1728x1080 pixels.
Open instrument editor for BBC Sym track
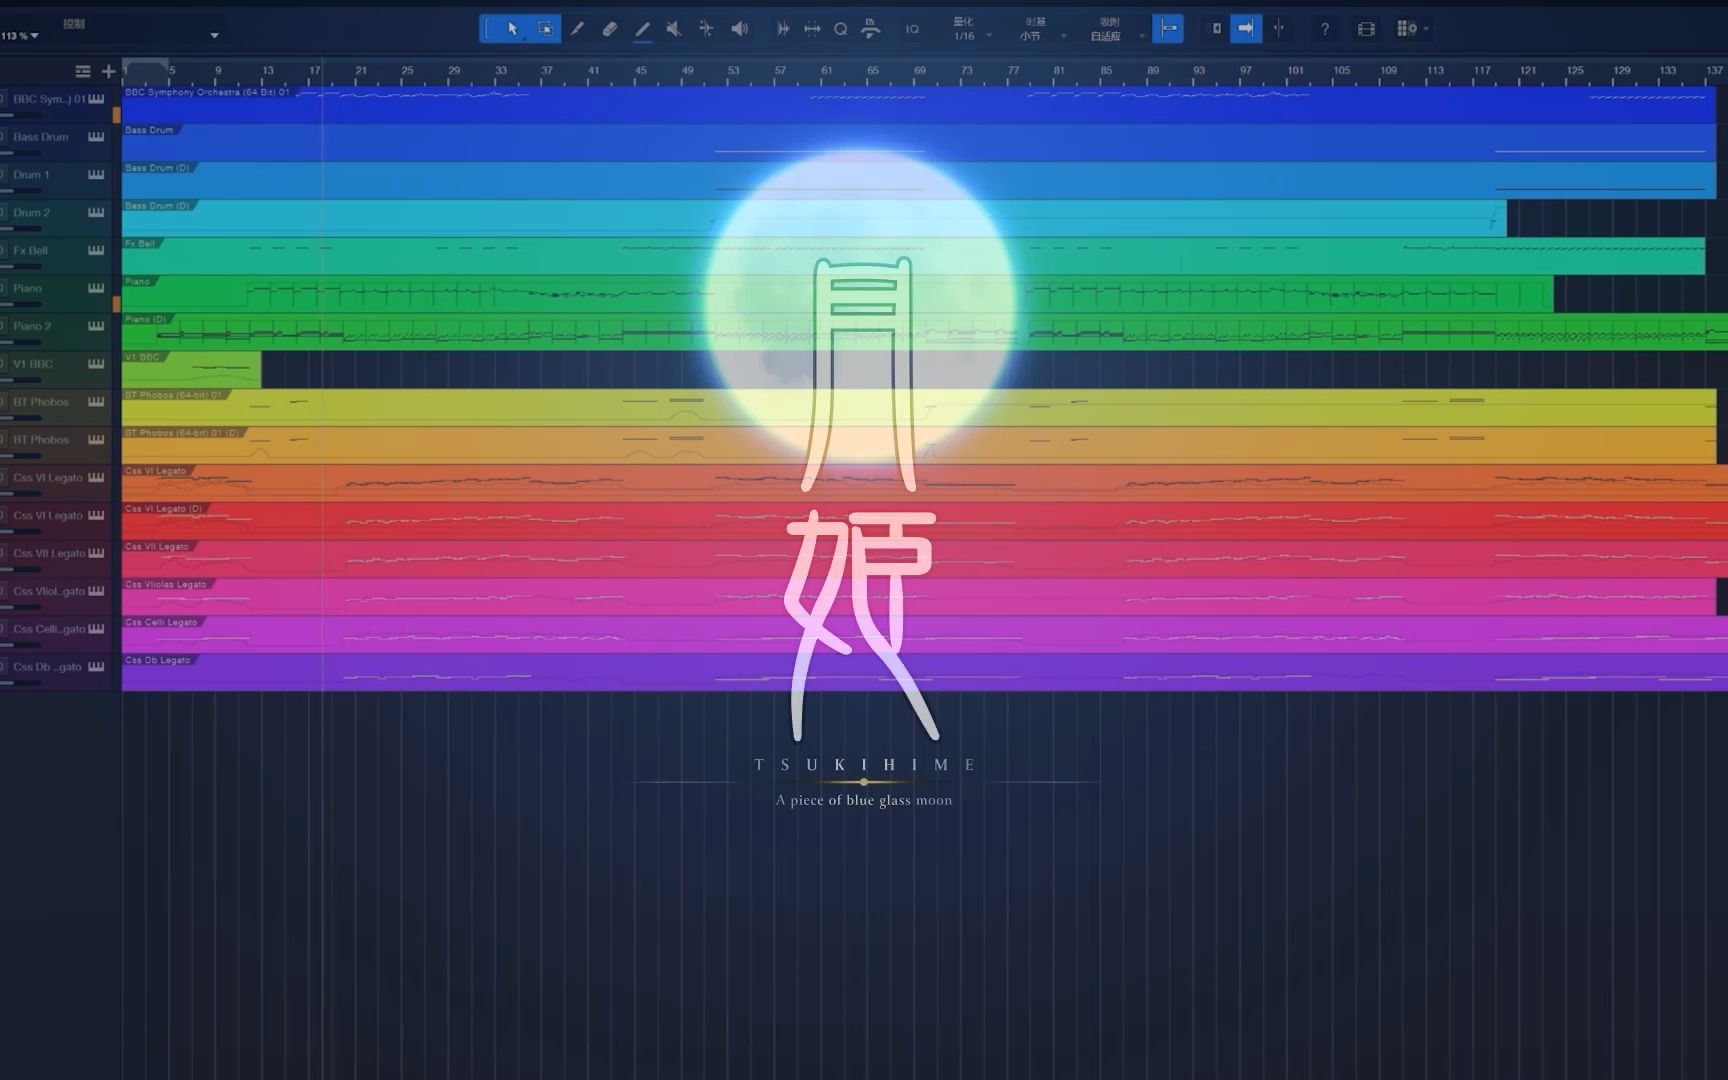(x=96, y=99)
